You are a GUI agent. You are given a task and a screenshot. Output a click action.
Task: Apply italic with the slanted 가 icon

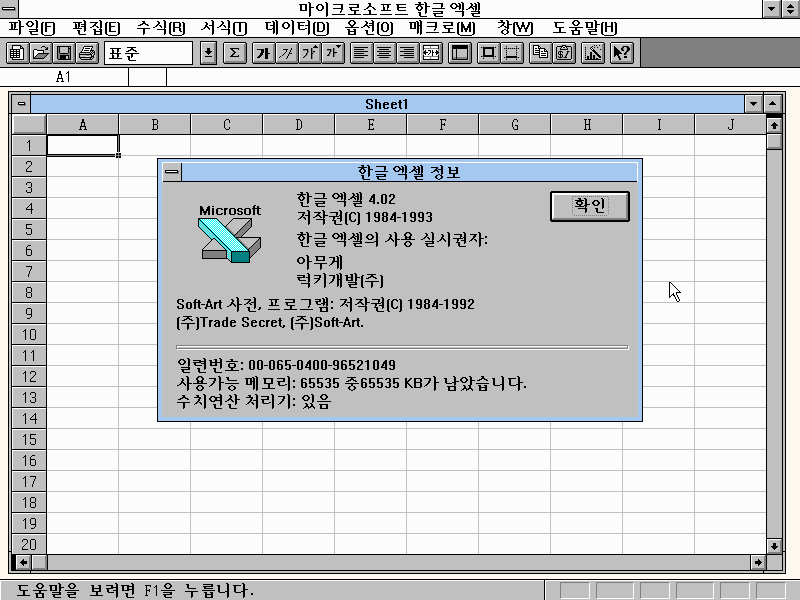[x=287, y=53]
